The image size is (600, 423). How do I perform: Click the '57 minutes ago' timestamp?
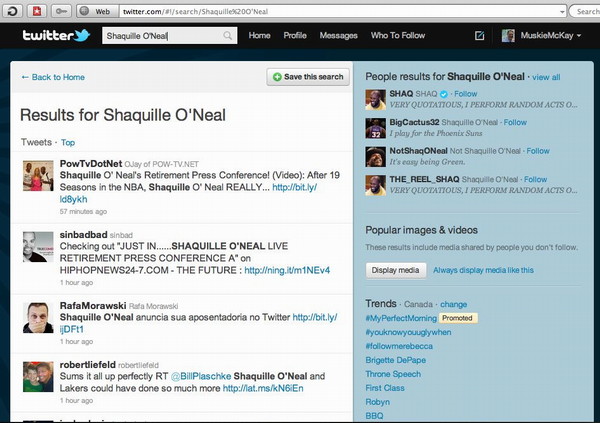83,211
